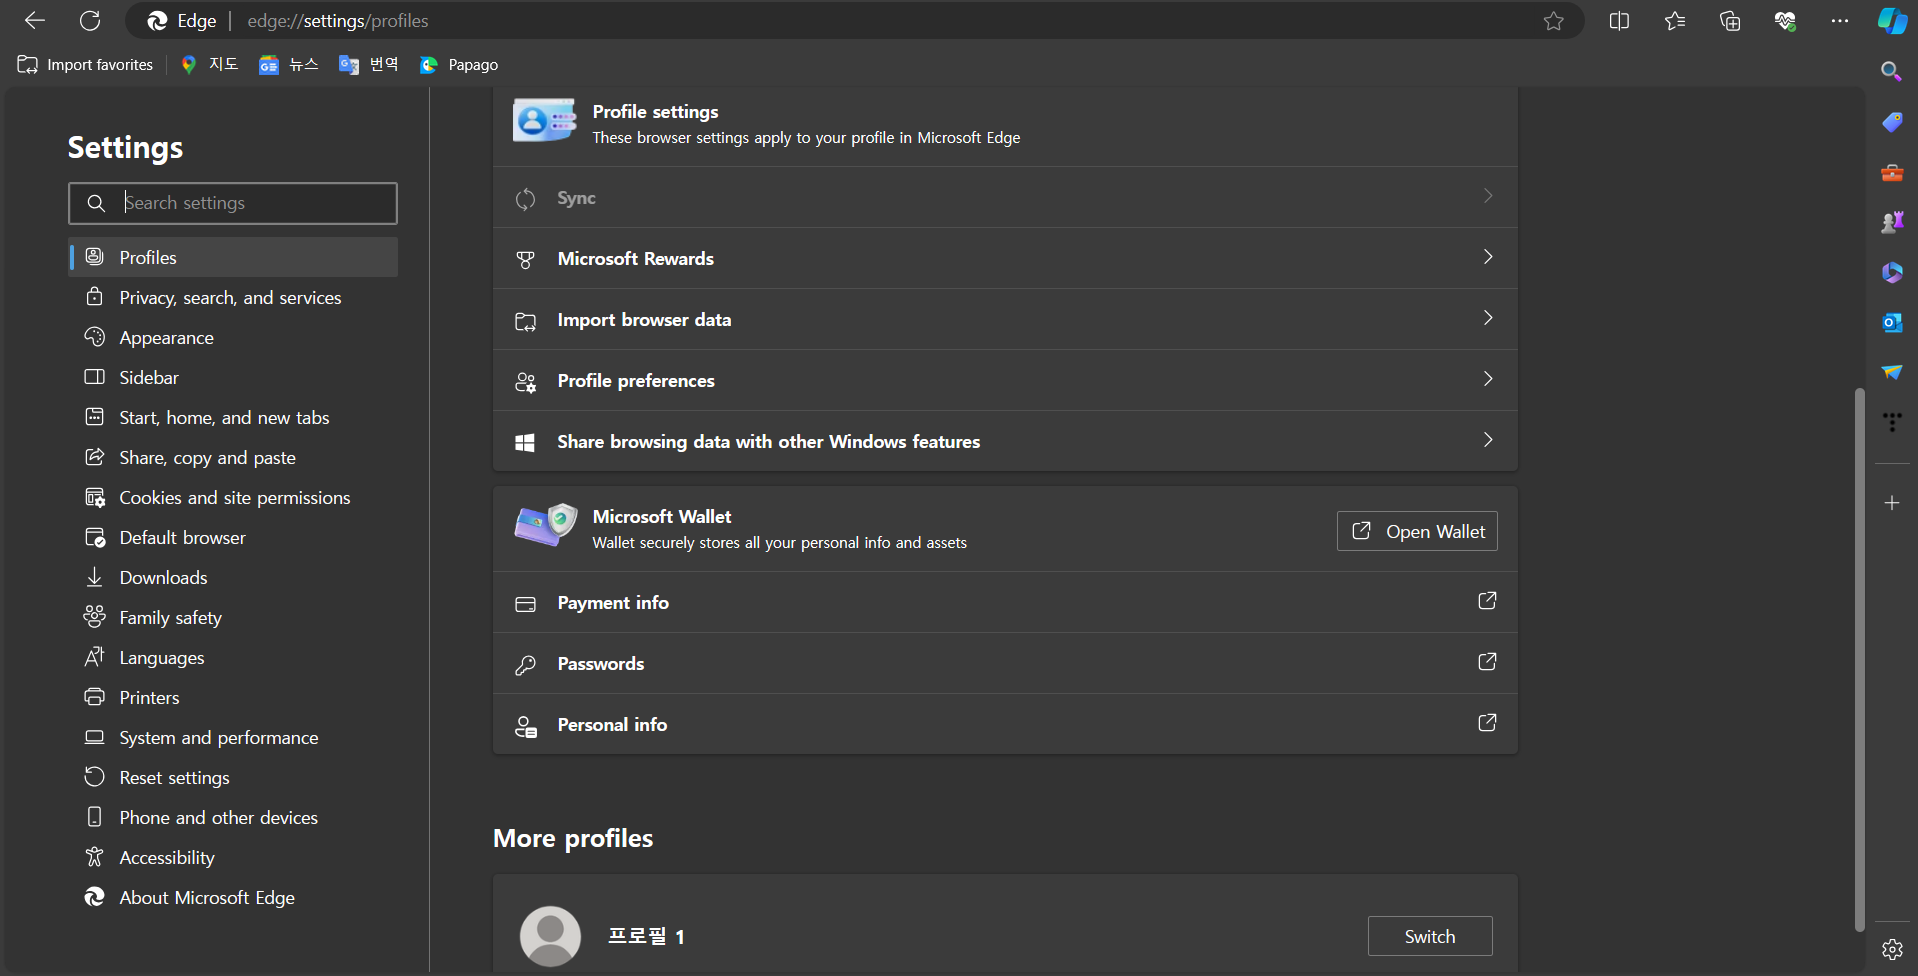Viewport: 1918px width, 976px height.
Task: Open split screen view icon
Action: (1619, 21)
